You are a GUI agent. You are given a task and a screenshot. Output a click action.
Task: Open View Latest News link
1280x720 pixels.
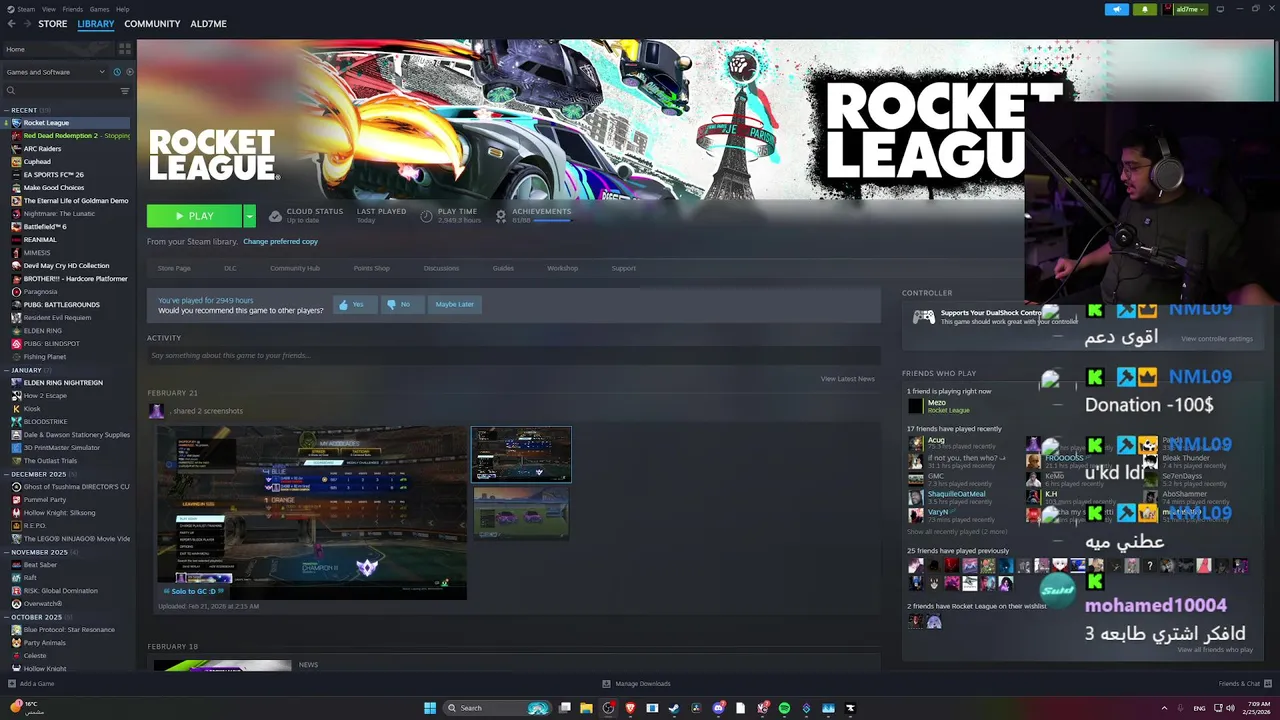point(848,379)
